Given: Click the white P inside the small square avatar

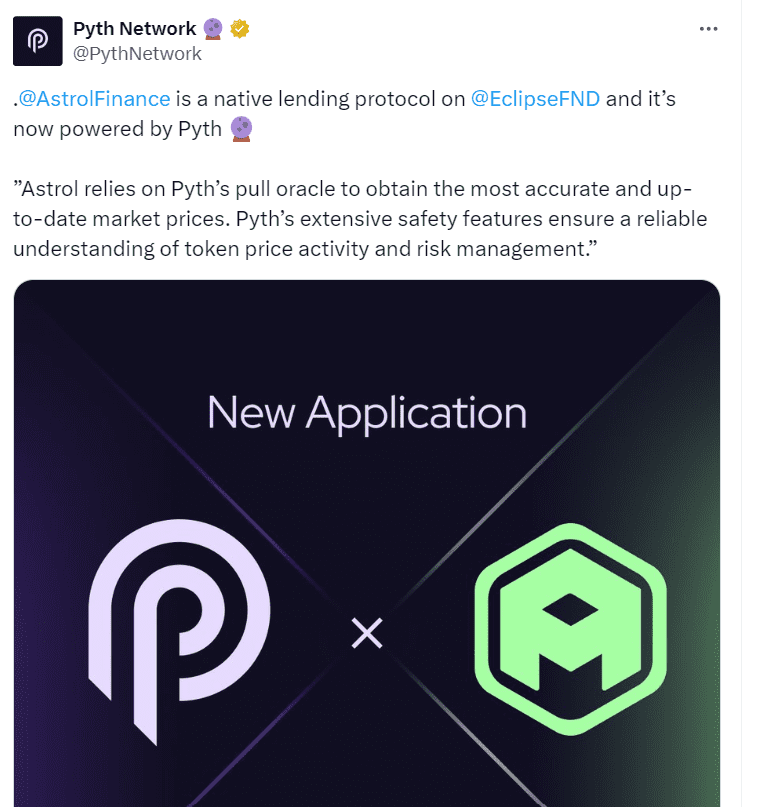Looking at the screenshot, I should coord(37,40).
